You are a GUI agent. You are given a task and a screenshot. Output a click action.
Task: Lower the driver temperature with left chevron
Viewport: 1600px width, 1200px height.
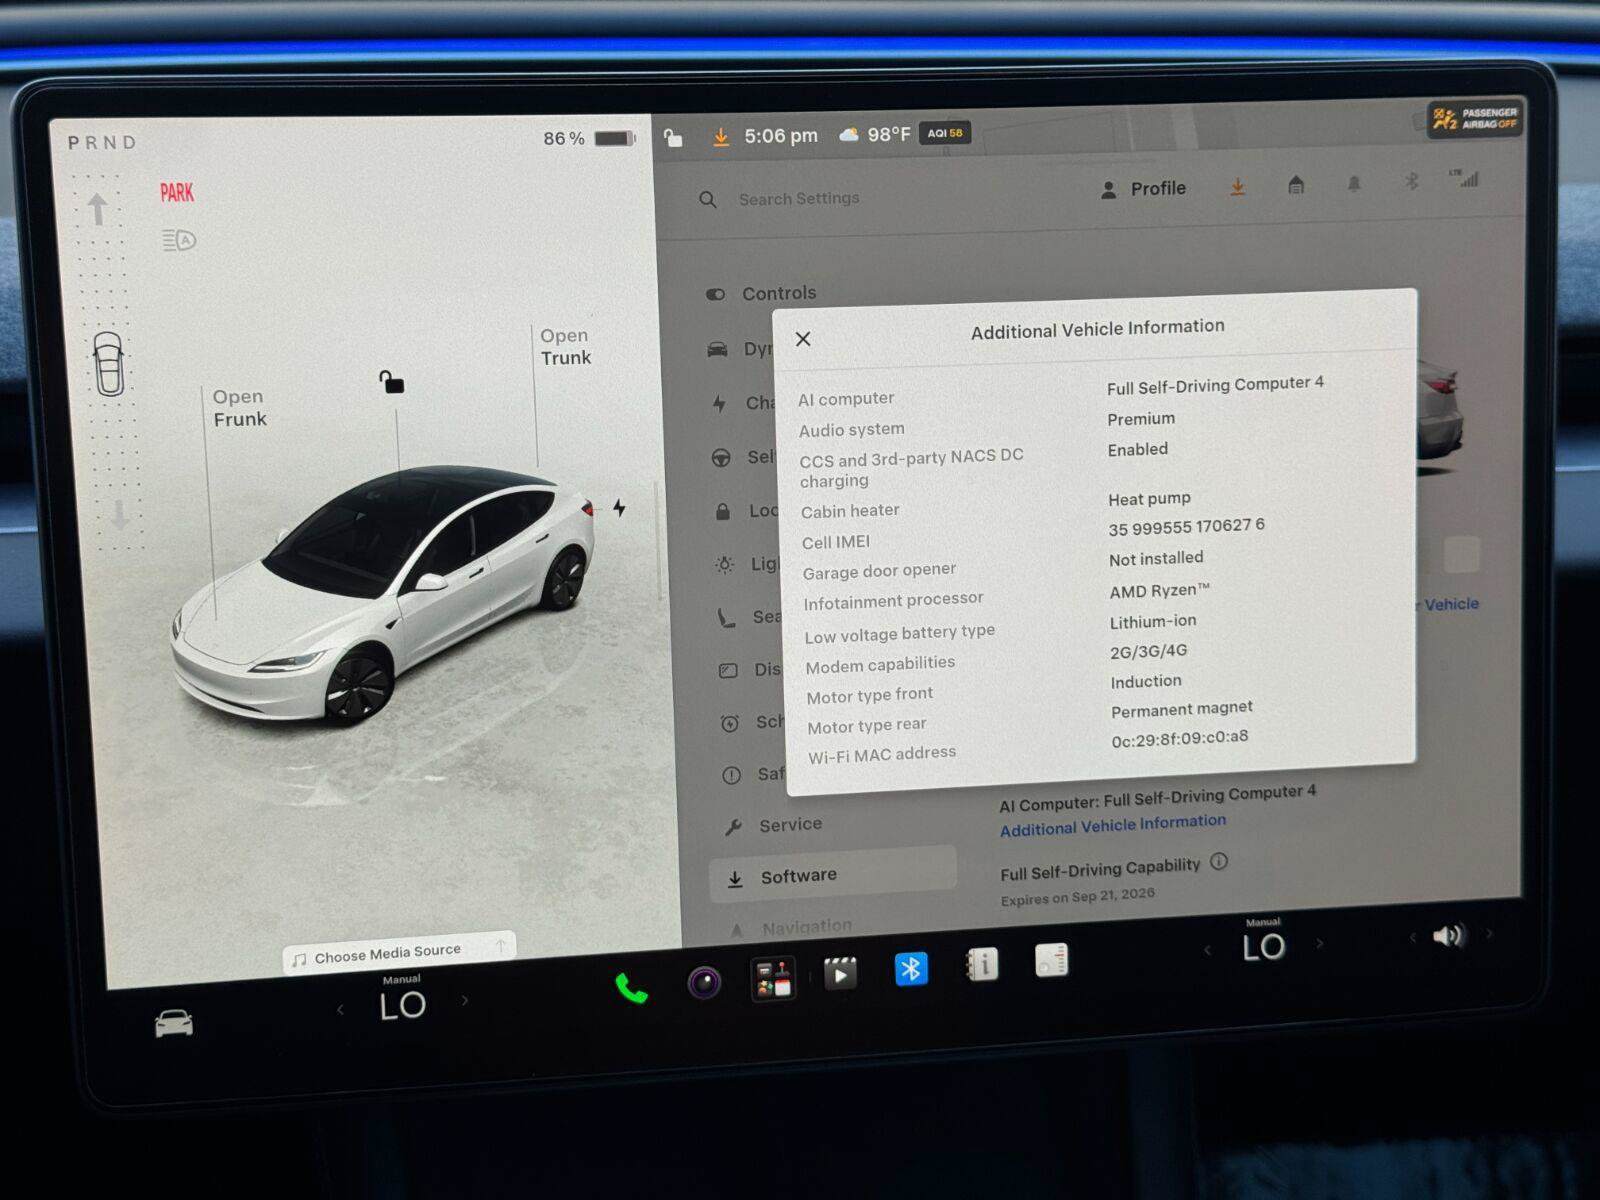click(340, 1009)
